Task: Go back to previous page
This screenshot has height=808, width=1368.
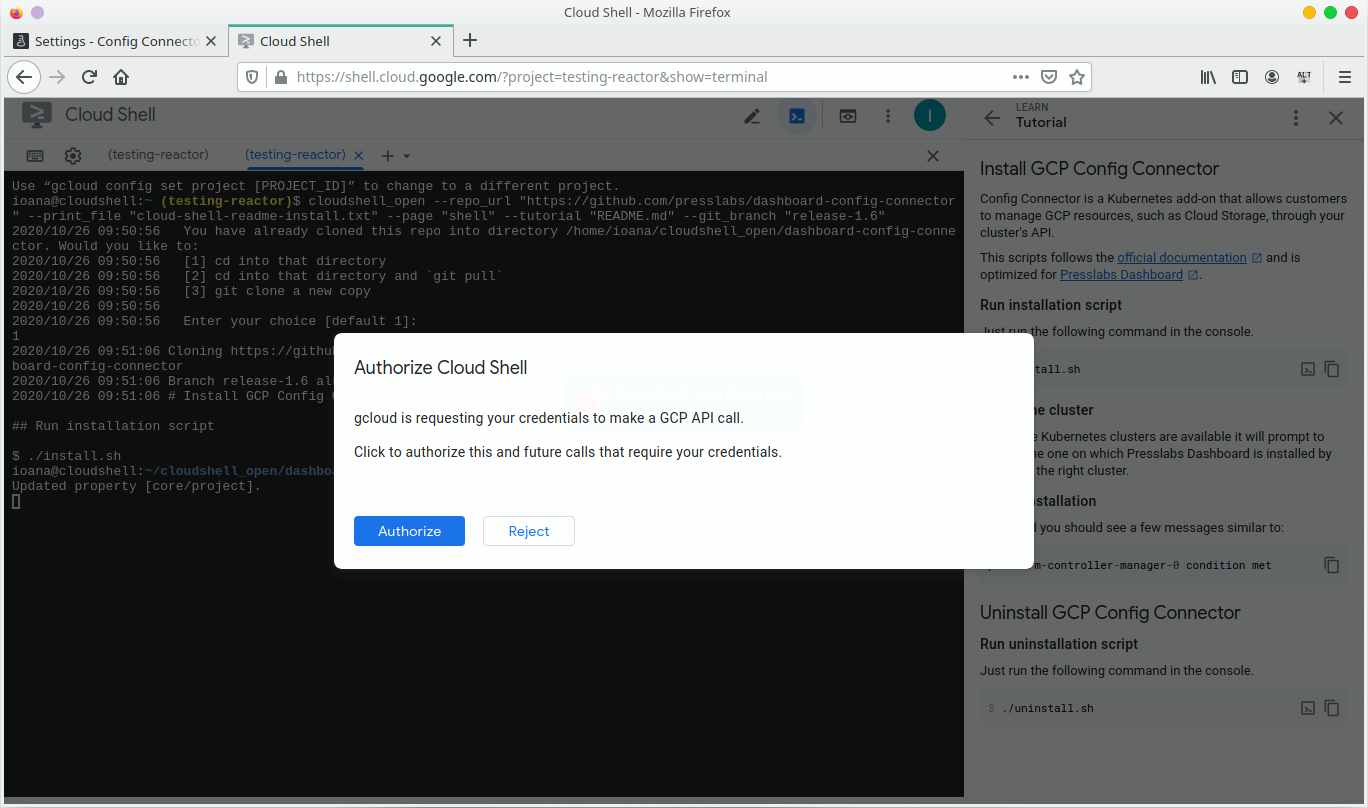Action: pyautogui.click(x=25, y=77)
